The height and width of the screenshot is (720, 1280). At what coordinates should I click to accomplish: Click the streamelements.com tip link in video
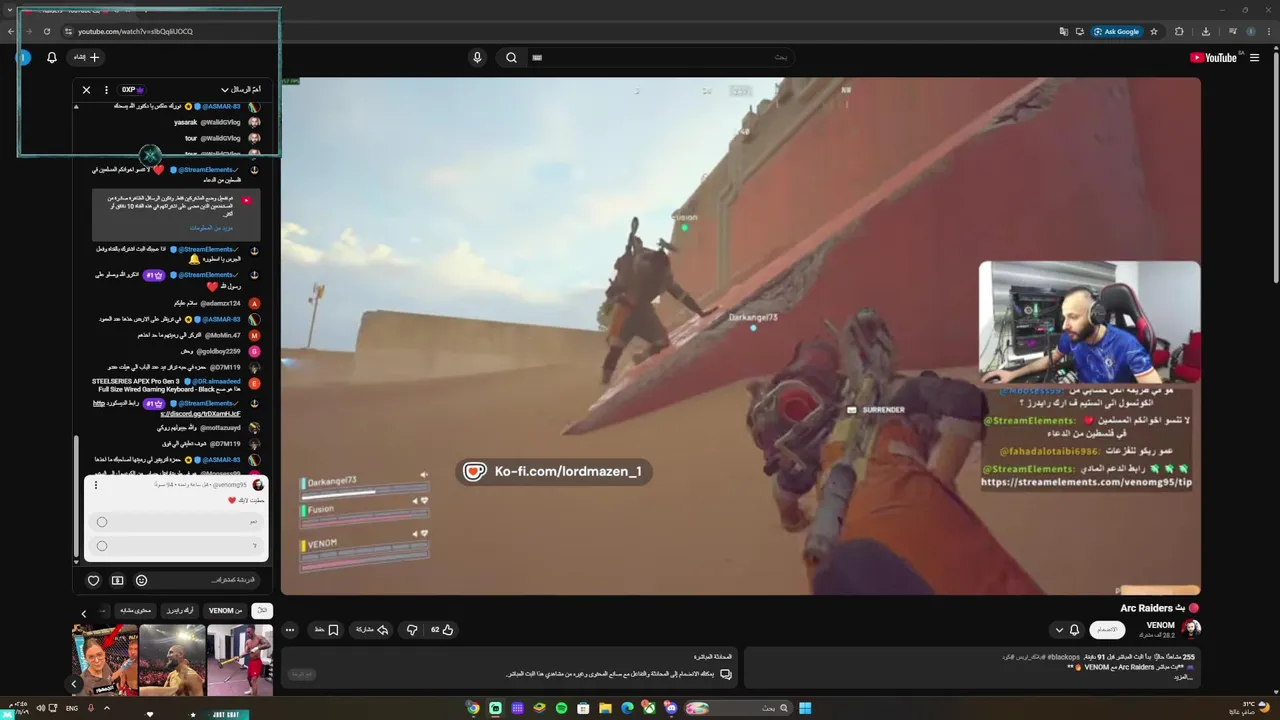[1086, 482]
